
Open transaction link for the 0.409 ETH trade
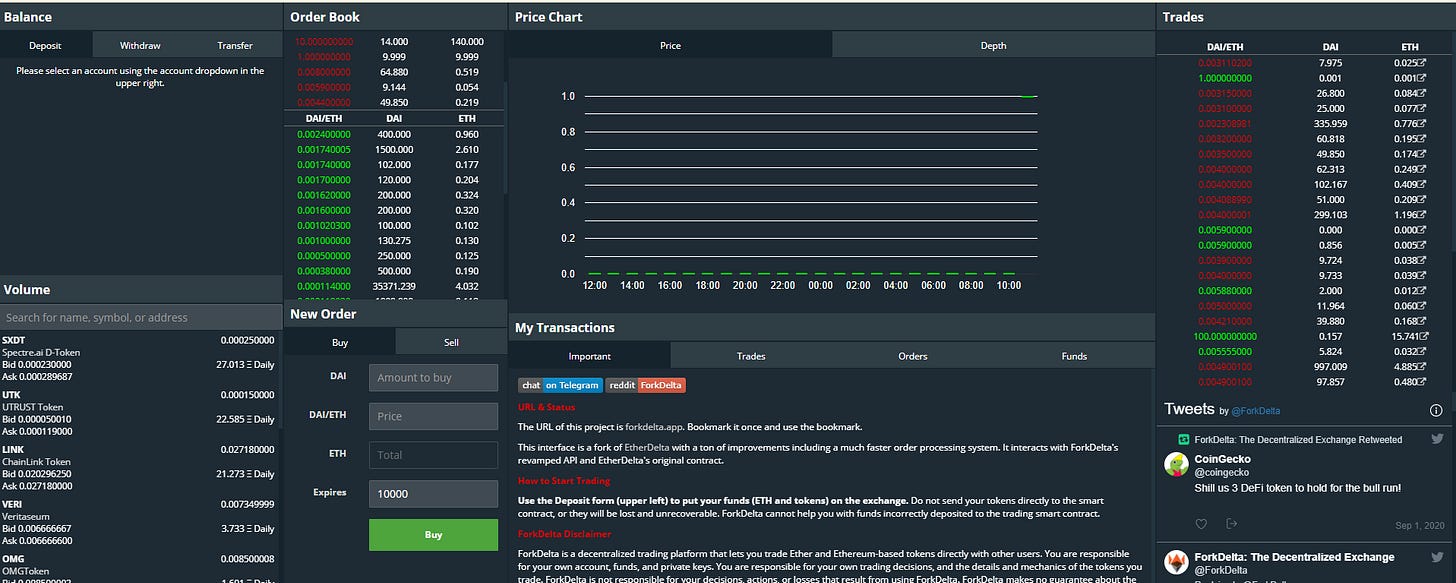pyautogui.click(x=1424, y=184)
